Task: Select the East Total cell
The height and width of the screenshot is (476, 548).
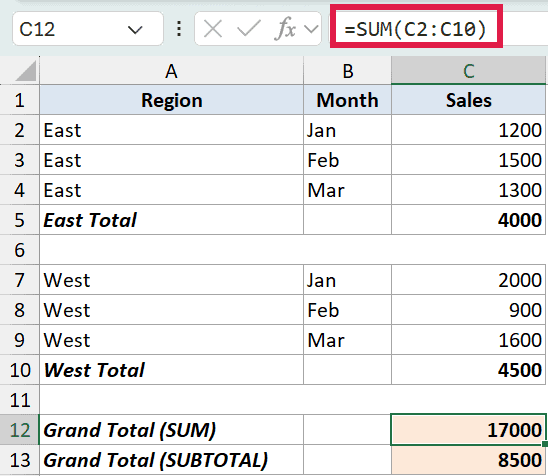Action: click(x=172, y=220)
